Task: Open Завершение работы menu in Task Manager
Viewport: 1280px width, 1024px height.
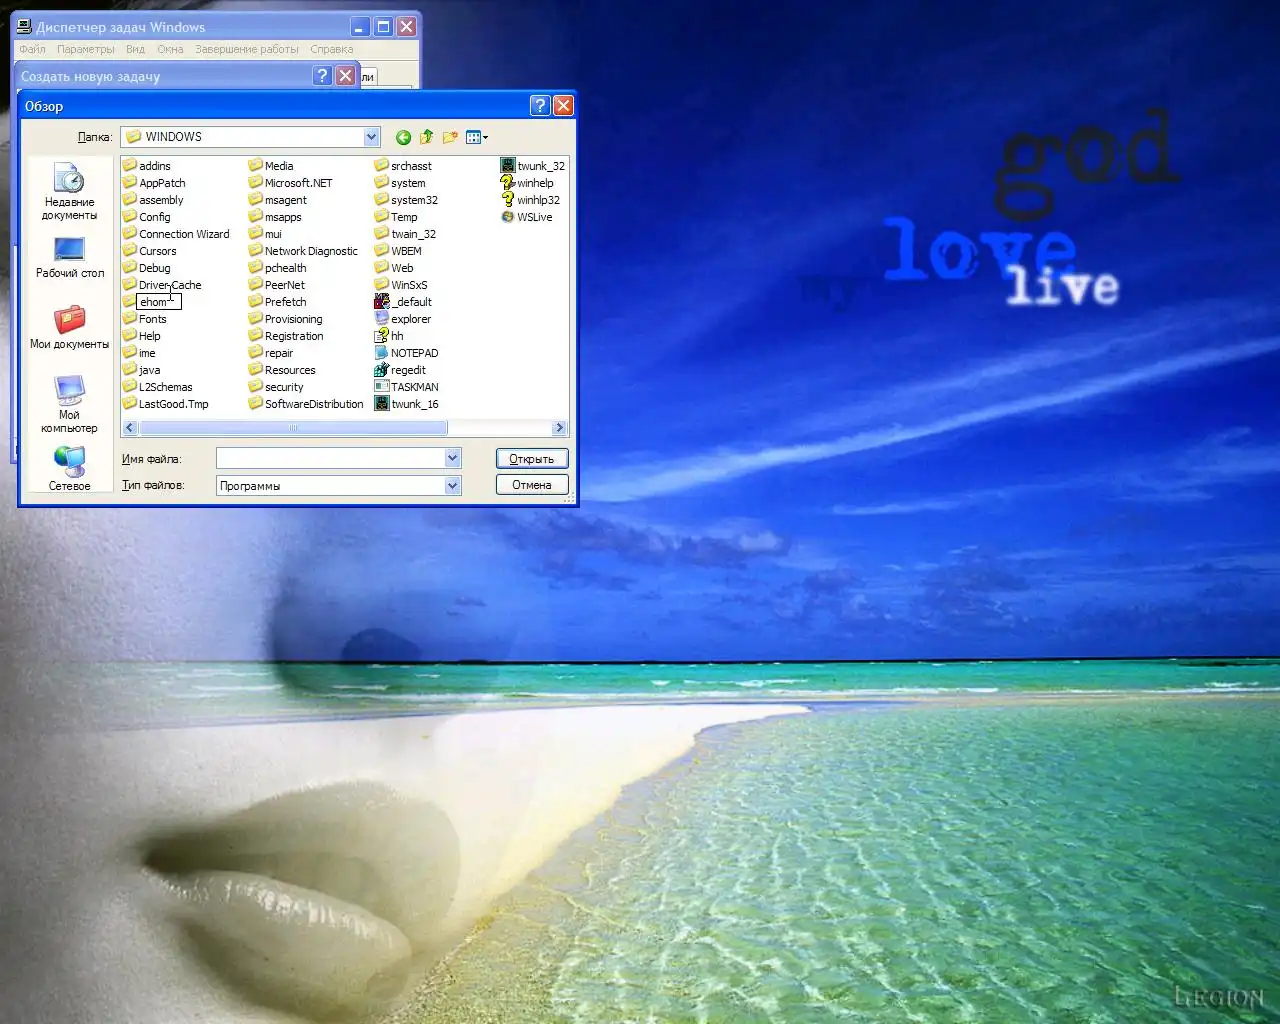Action: pos(247,49)
